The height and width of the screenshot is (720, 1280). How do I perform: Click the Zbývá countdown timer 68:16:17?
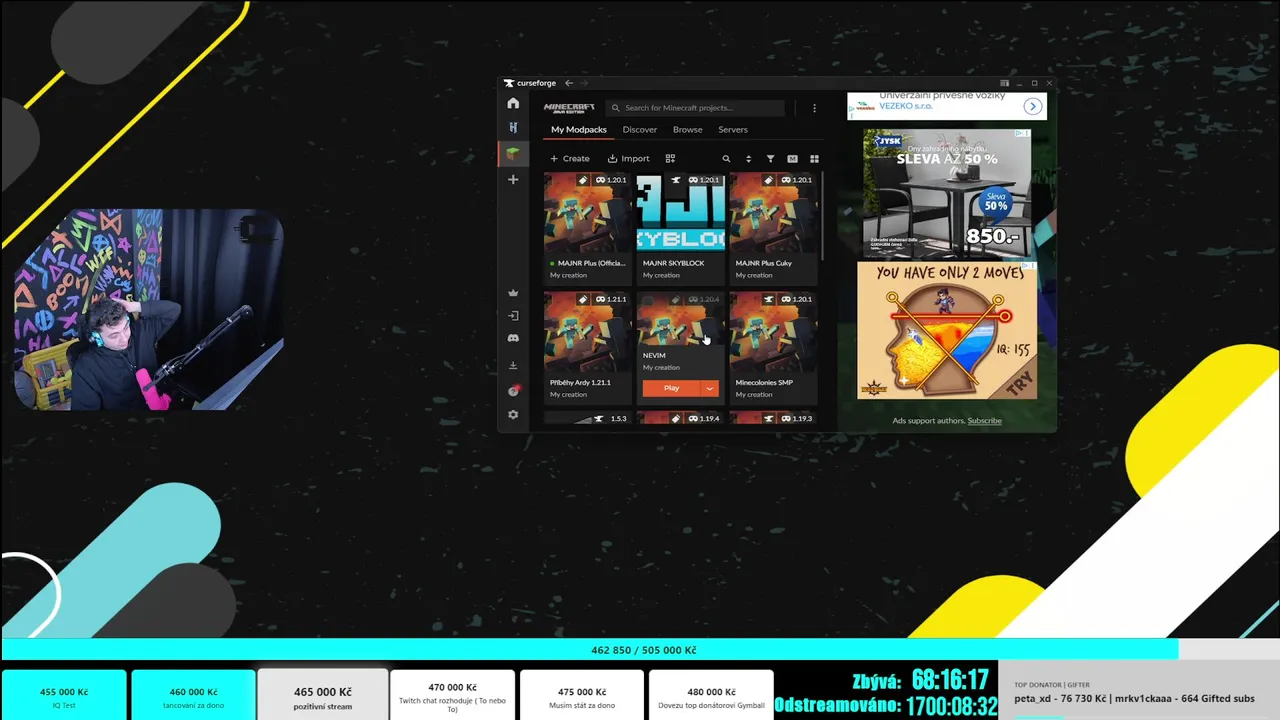pyautogui.click(x=950, y=681)
